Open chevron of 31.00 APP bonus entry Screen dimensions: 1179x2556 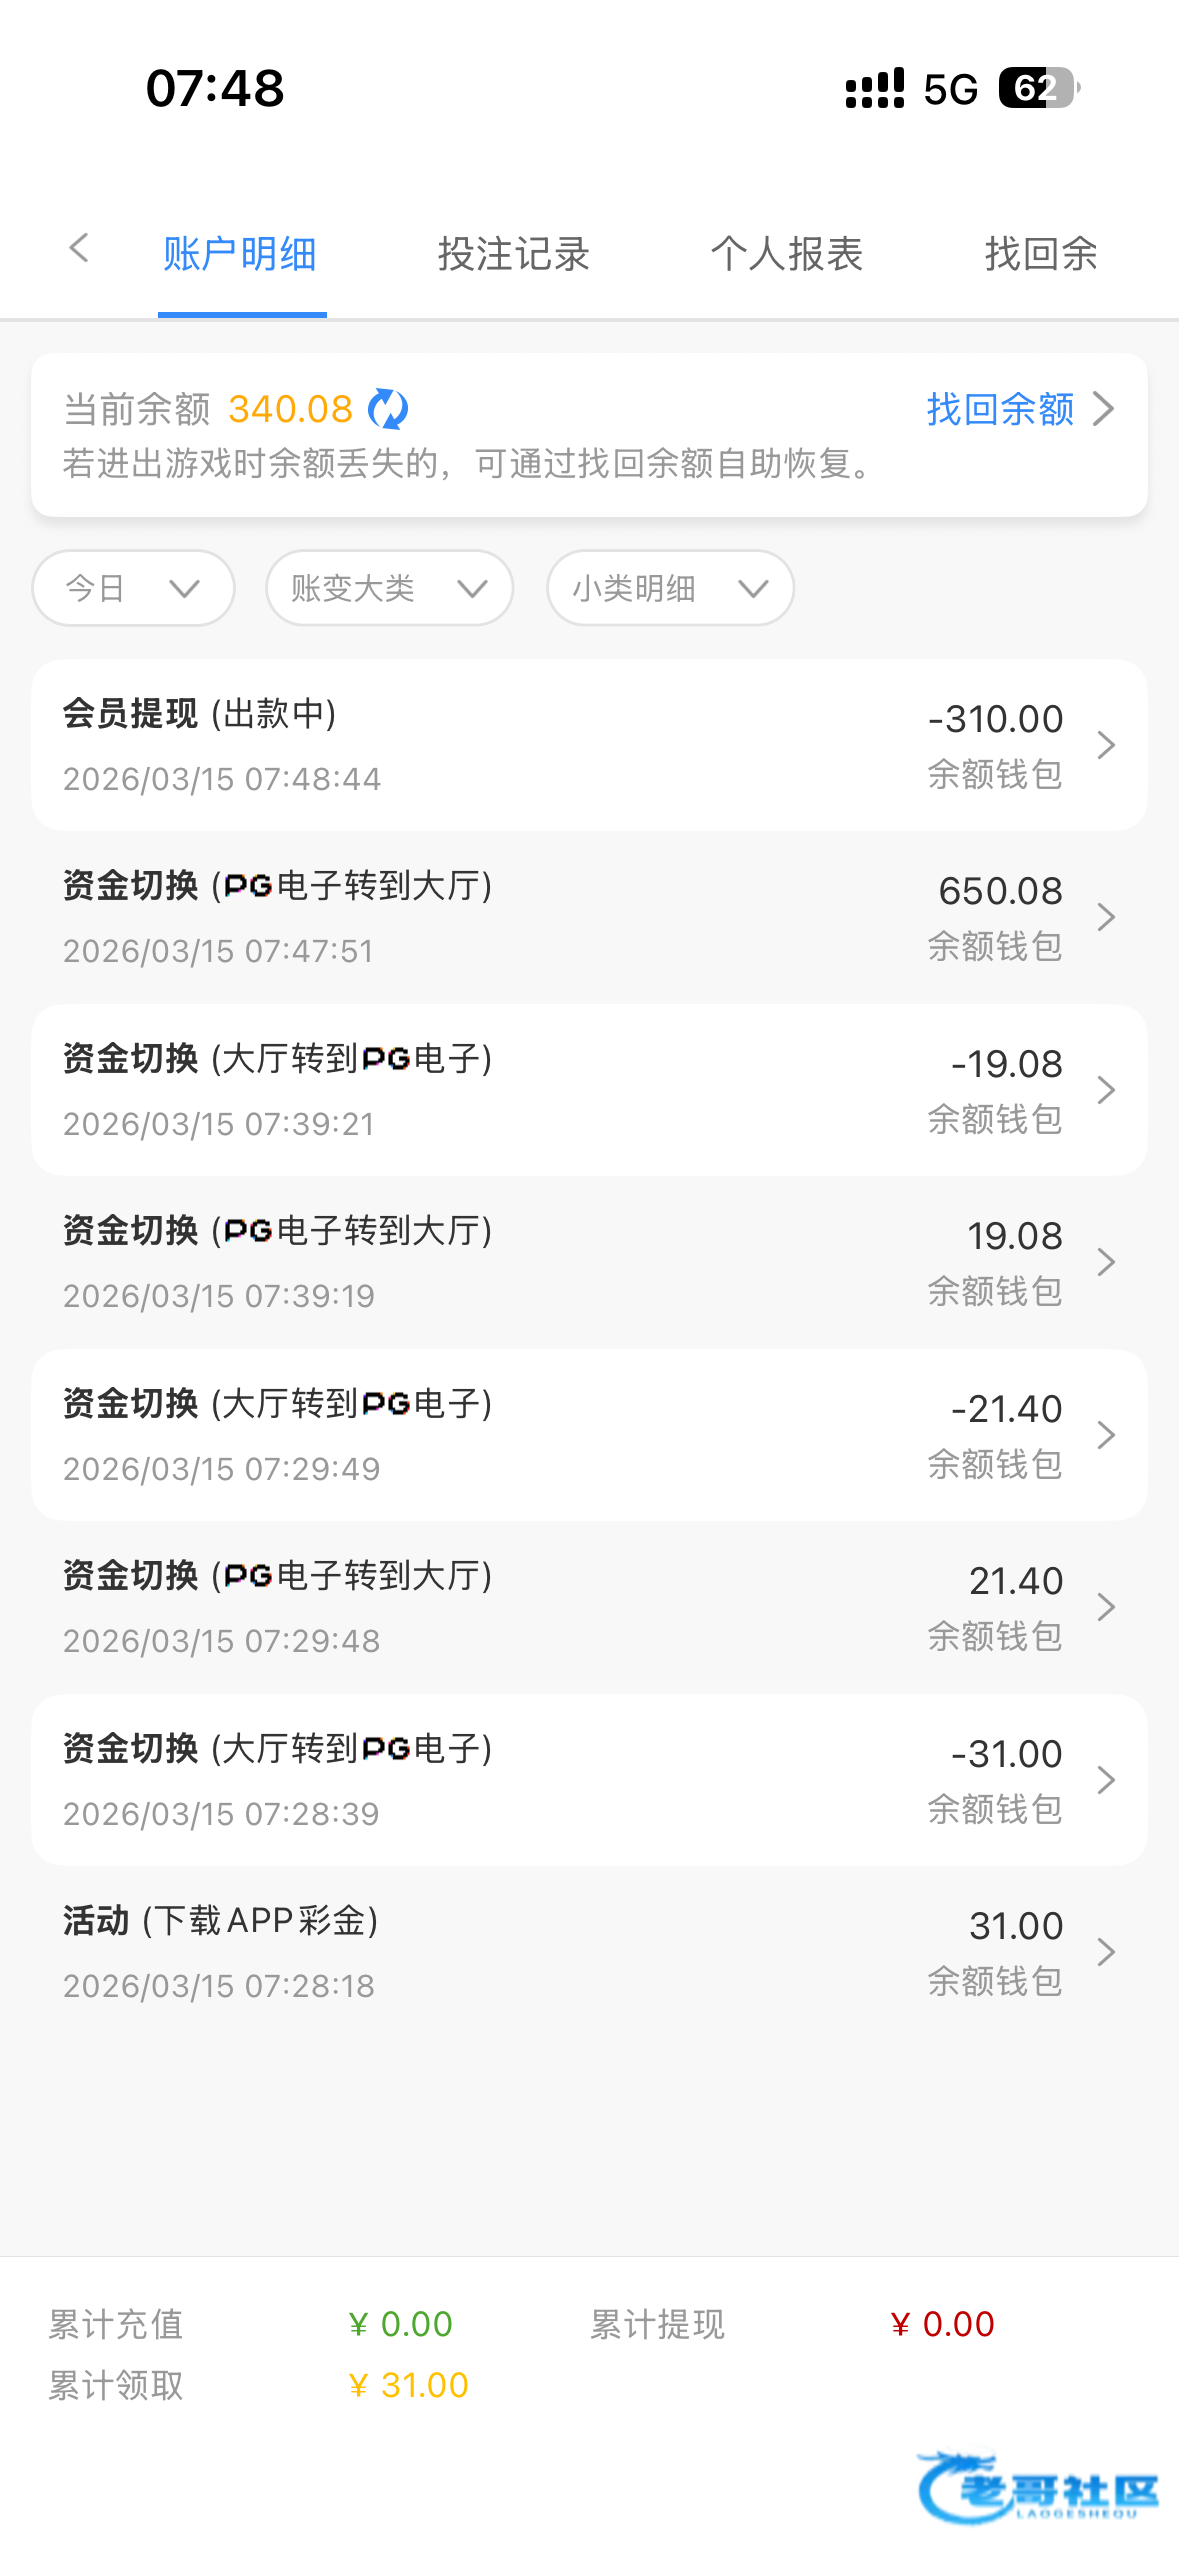pyautogui.click(x=1105, y=1952)
